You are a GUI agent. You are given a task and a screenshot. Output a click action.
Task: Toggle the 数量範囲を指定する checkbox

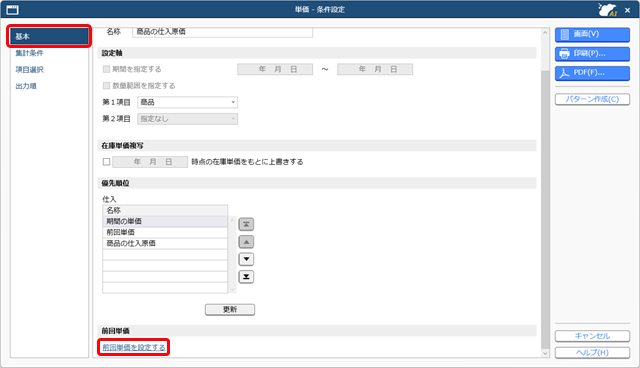point(107,85)
